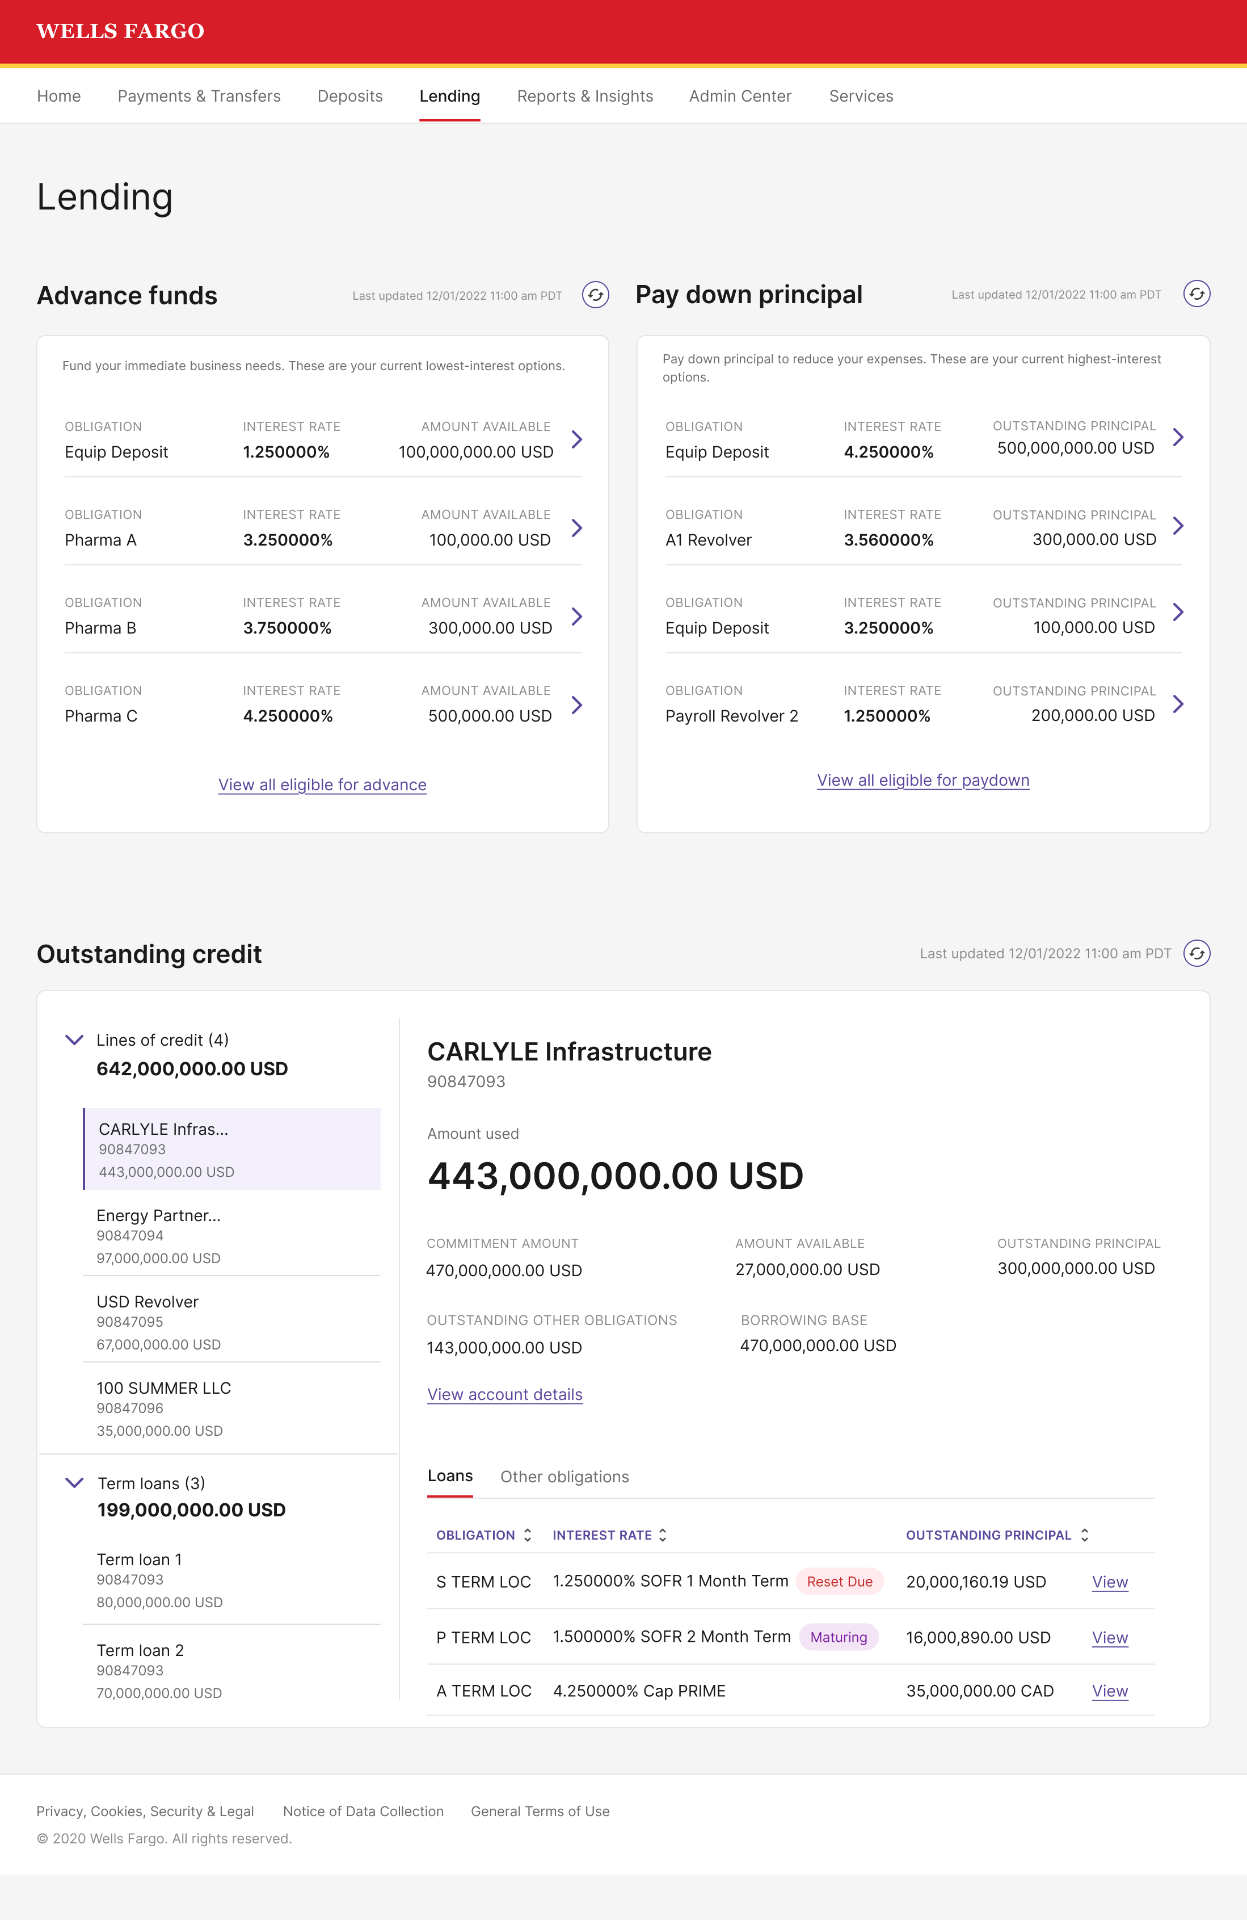Open General Terms of Use
This screenshot has height=1920, width=1247.
point(540,1811)
